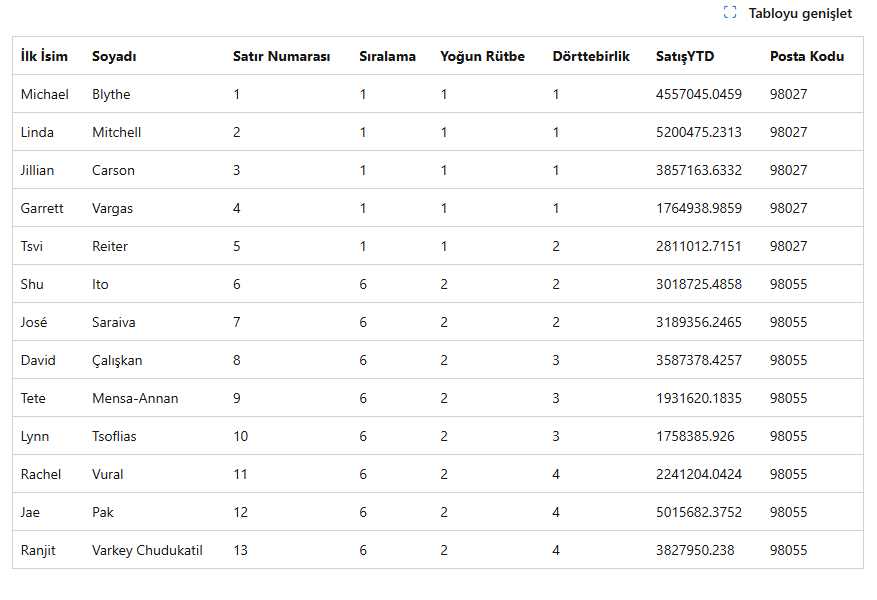The height and width of the screenshot is (600, 877).
Task: Click the first name cell José
Action: tap(34, 322)
